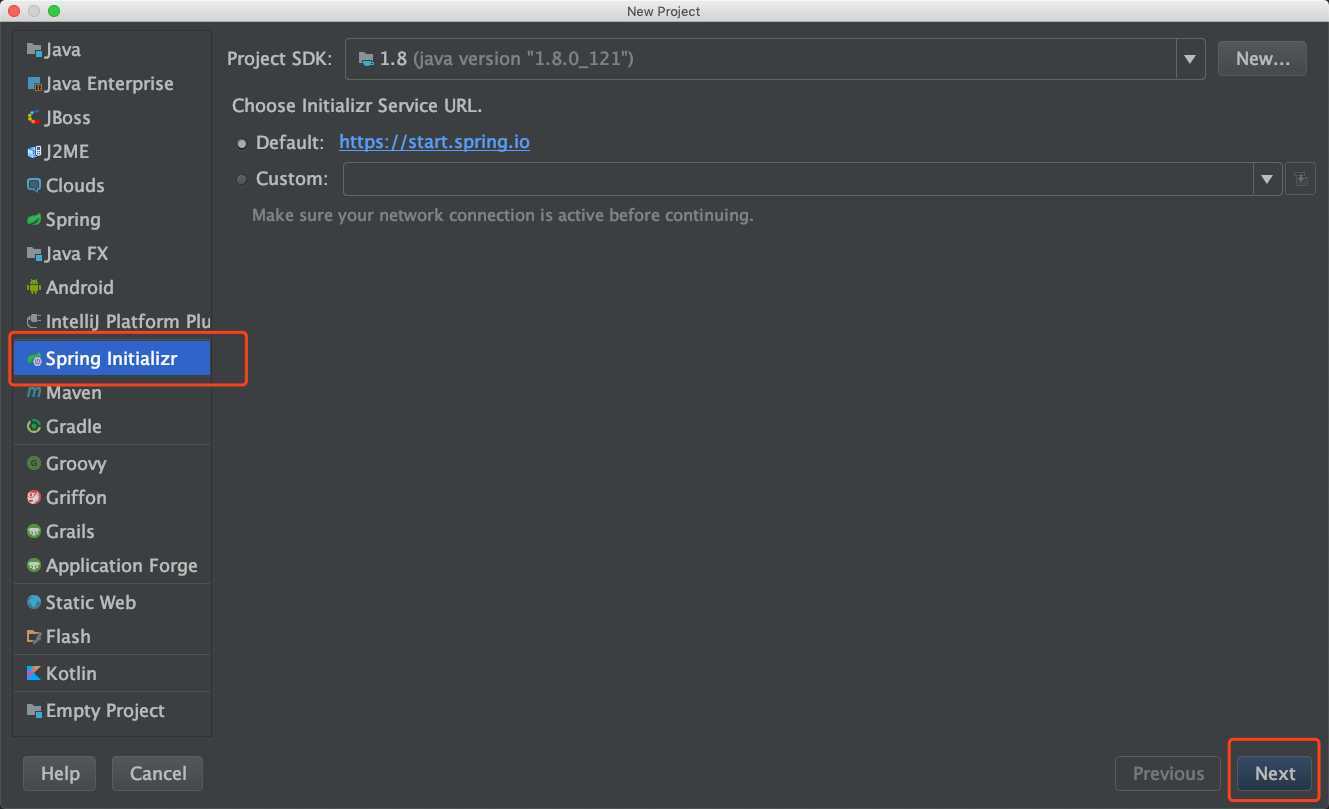Image resolution: width=1329 pixels, height=809 pixels.
Task: Click the Previous button
Action: [x=1168, y=774]
